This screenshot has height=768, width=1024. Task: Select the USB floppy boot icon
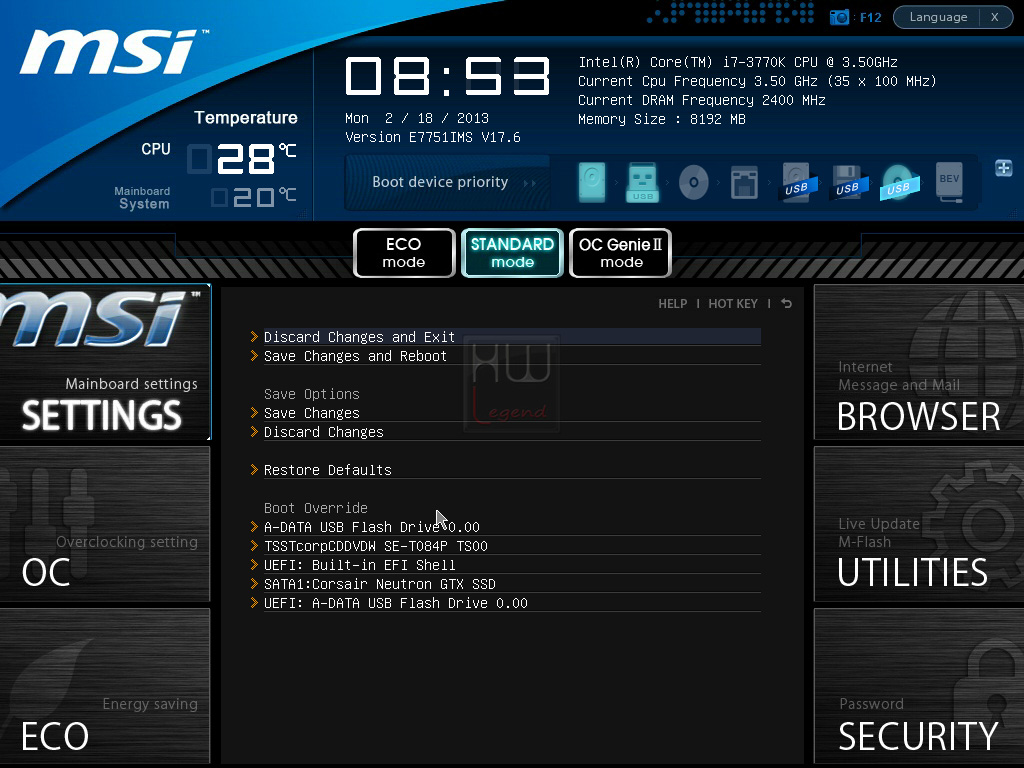[x=848, y=182]
